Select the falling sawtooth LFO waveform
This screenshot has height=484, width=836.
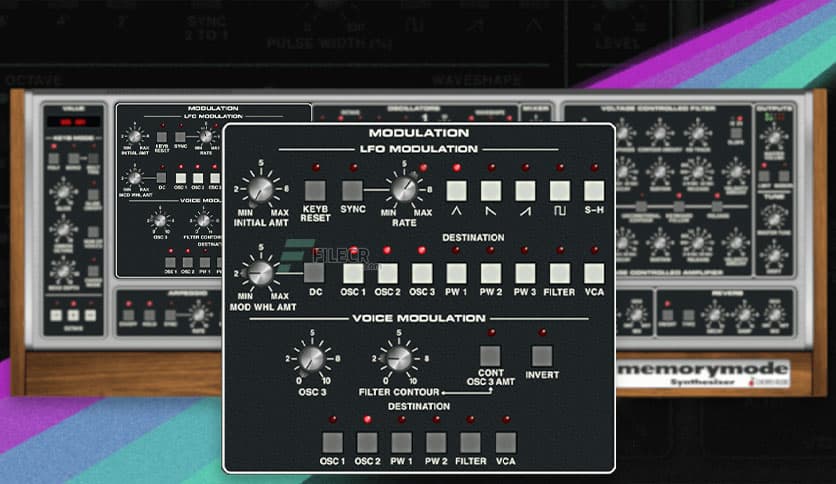(x=491, y=190)
